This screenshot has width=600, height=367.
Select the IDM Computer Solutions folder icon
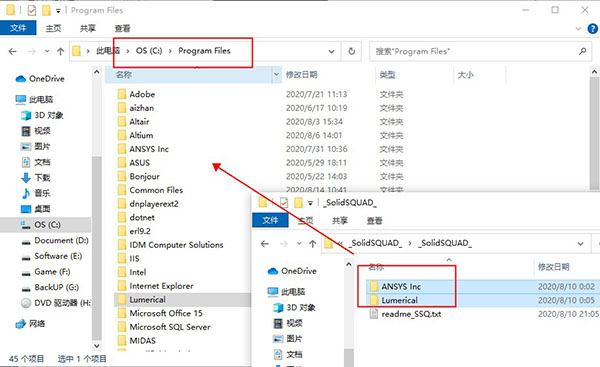pos(122,245)
